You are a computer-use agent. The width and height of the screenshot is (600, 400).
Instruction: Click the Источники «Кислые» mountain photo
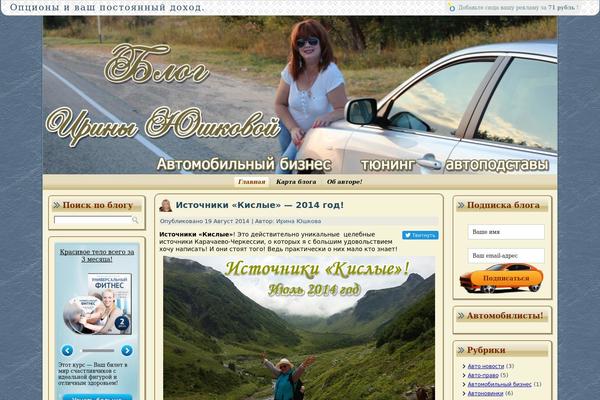(x=299, y=328)
